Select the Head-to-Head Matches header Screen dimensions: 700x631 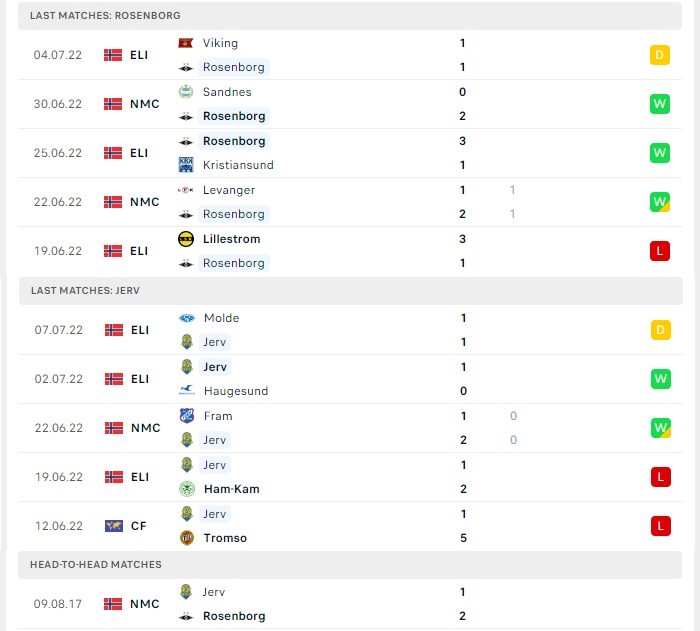click(350, 565)
